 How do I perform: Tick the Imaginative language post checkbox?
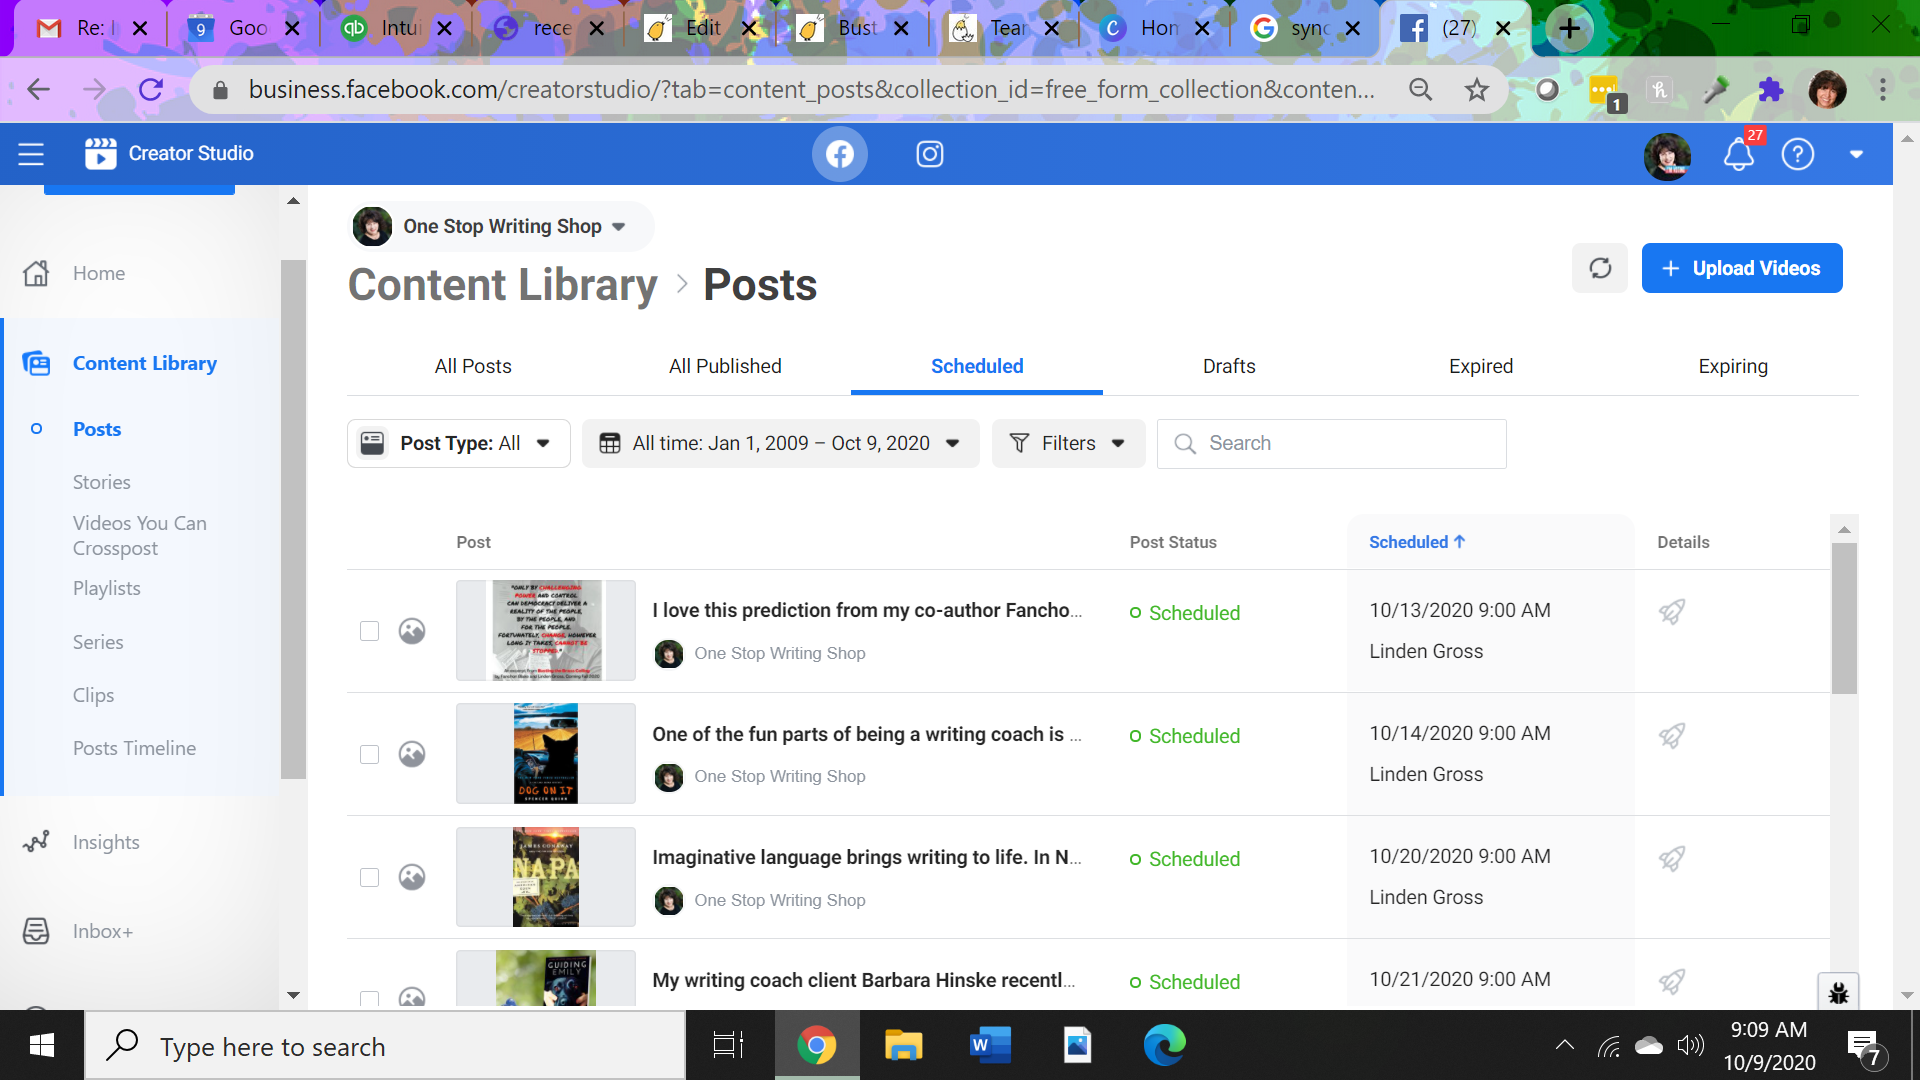[x=370, y=877]
